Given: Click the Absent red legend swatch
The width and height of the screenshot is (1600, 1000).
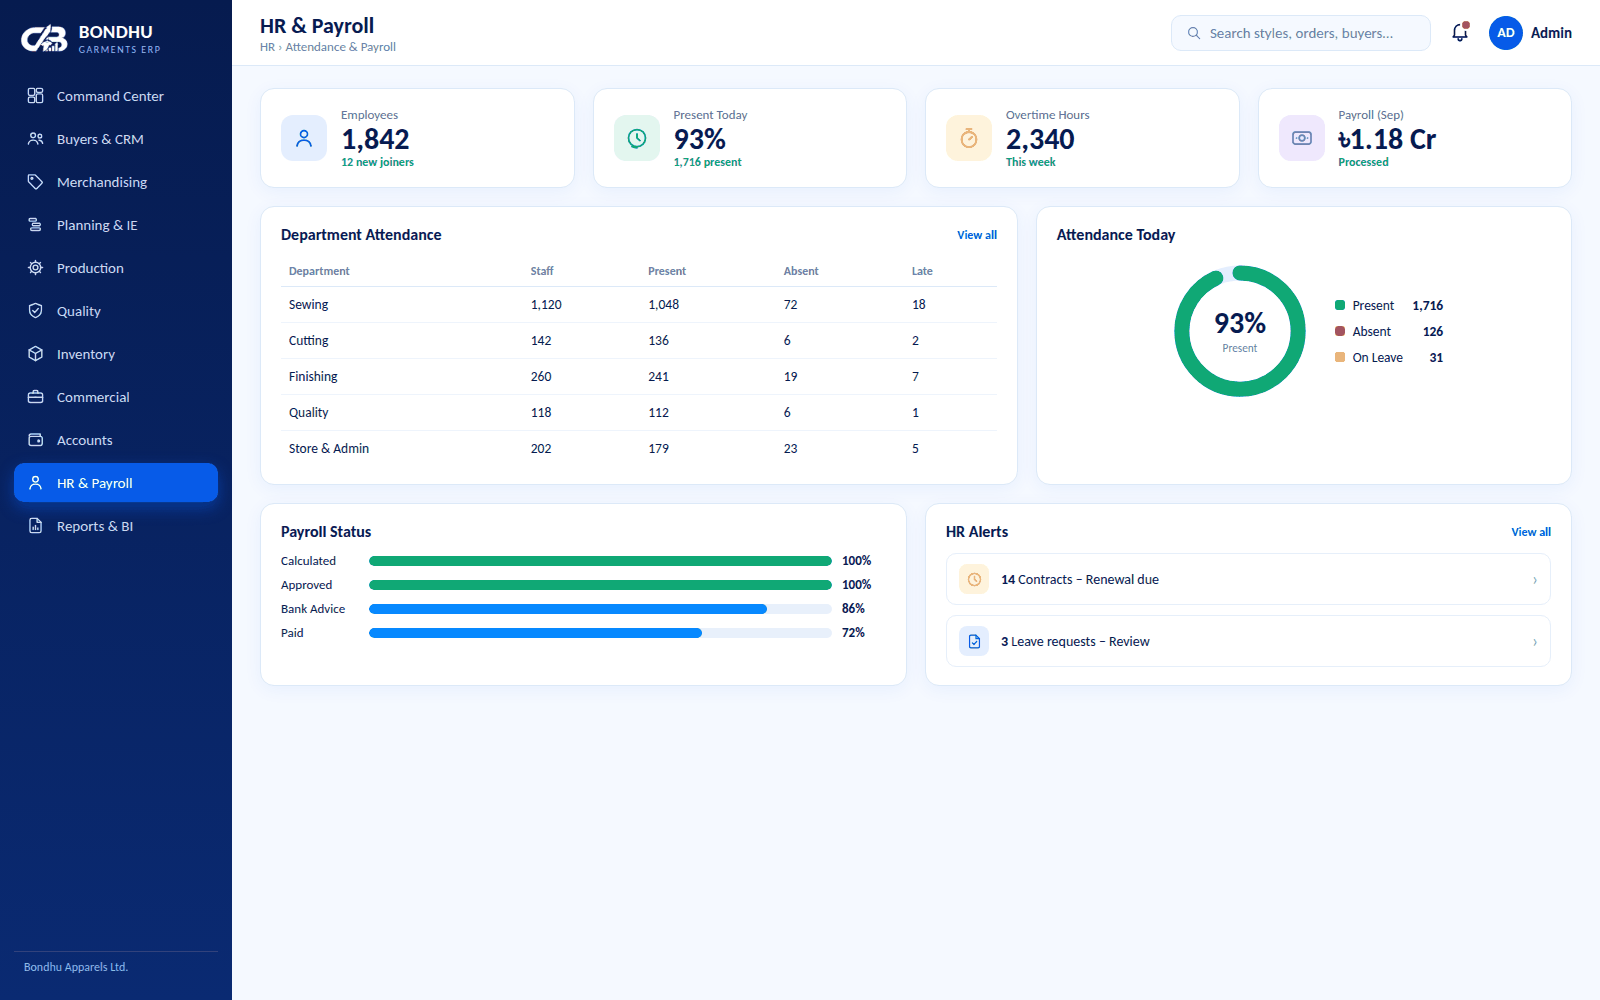Looking at the screenshot, I should [1340, 331].
